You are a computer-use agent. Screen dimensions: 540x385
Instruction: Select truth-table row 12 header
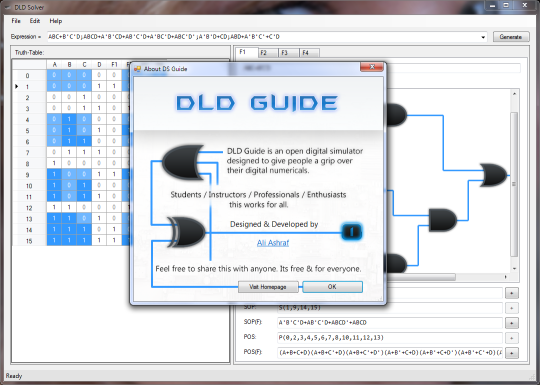29,208
